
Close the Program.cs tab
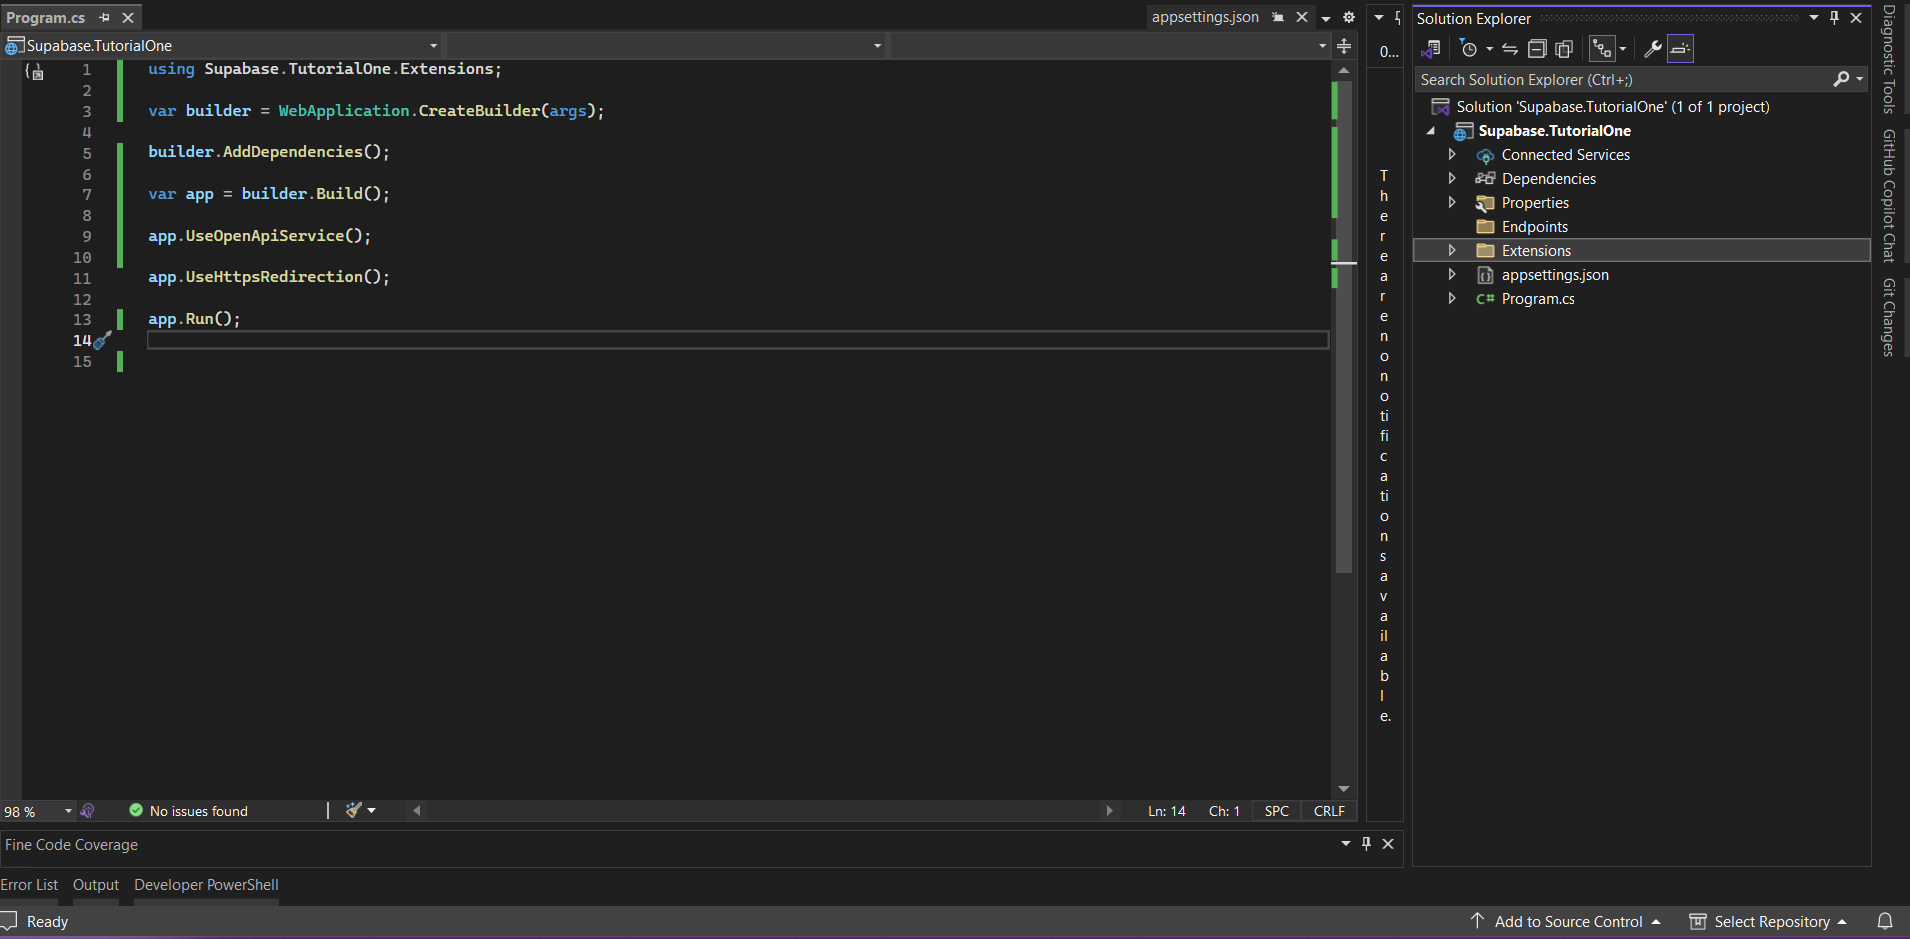point(128,18)
